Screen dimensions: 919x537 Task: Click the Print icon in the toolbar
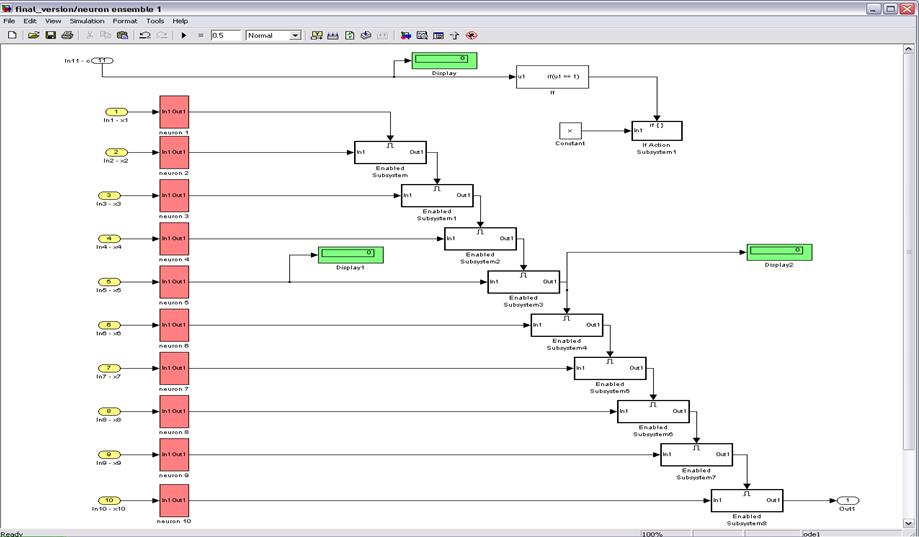(x=67, y=35)
